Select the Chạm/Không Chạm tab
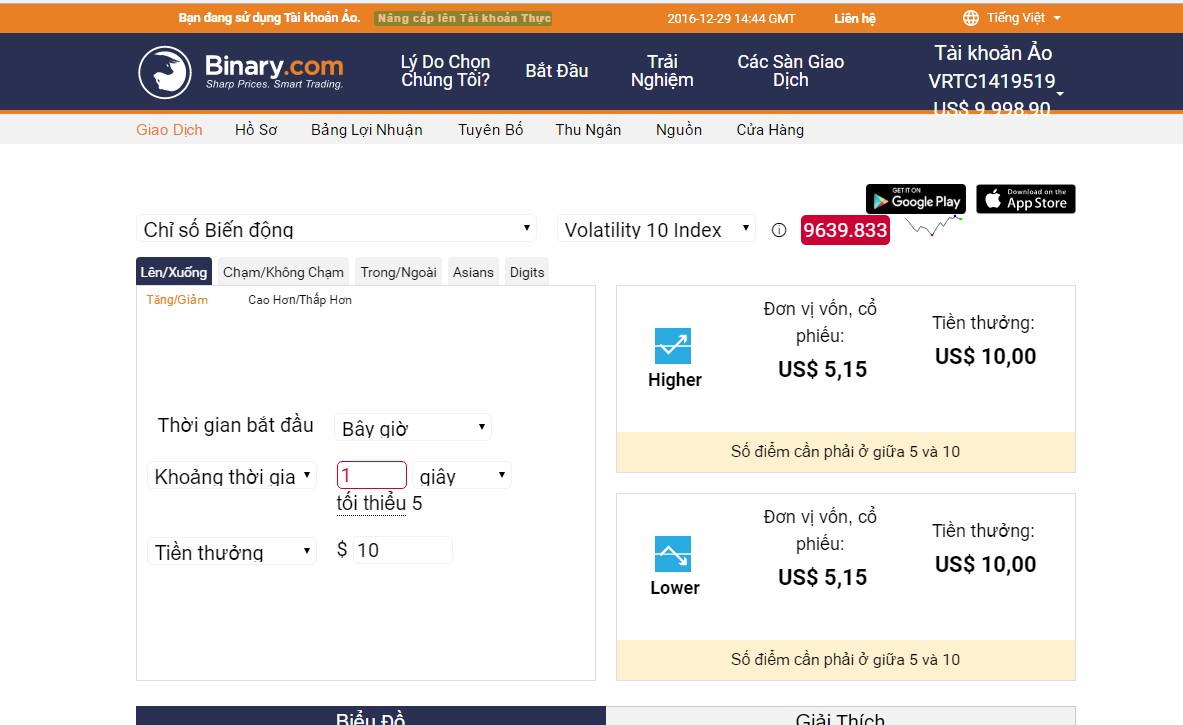Screen dimensions: 1183x725 click(283, 272)
